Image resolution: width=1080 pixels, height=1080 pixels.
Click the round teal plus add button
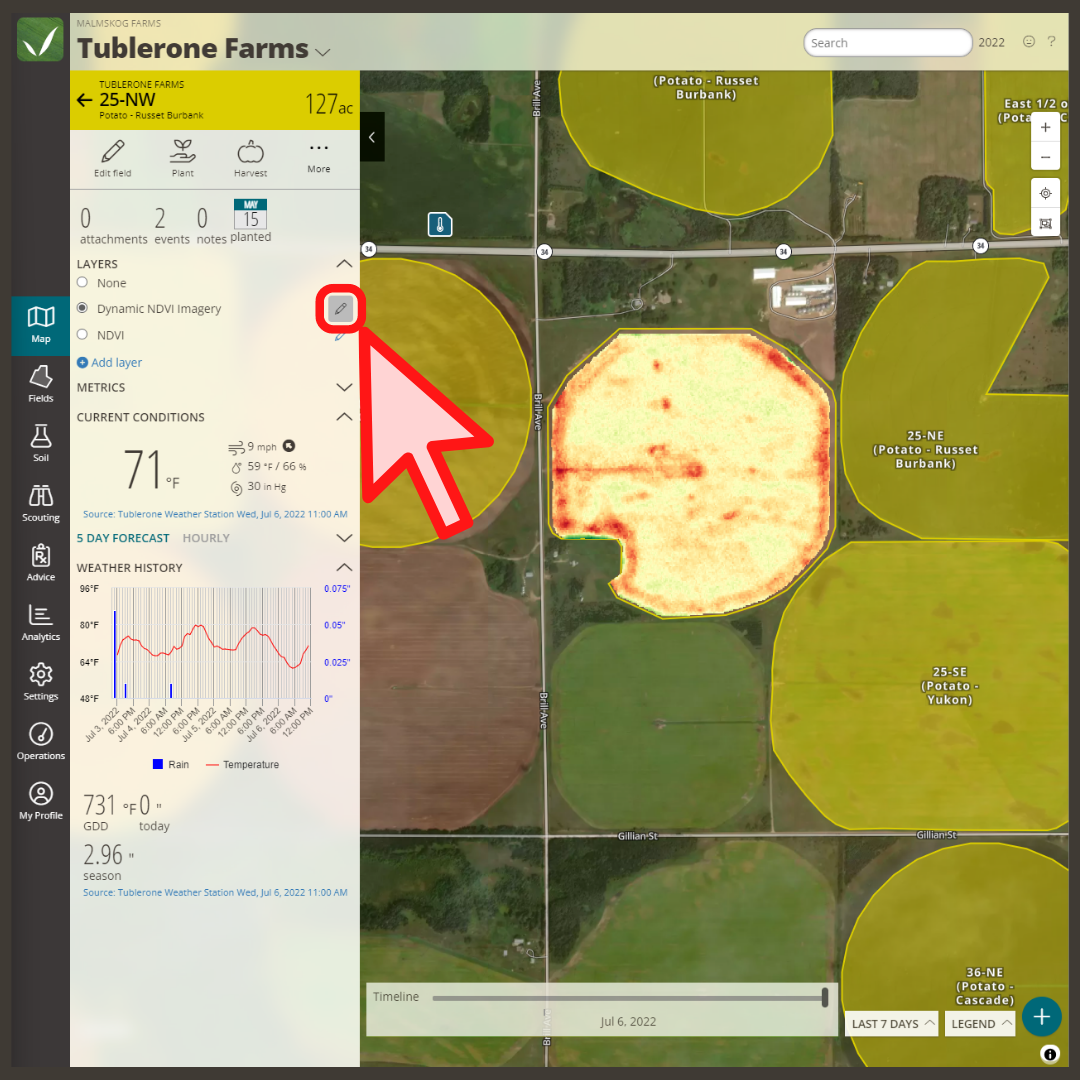pos(1041,1017)
